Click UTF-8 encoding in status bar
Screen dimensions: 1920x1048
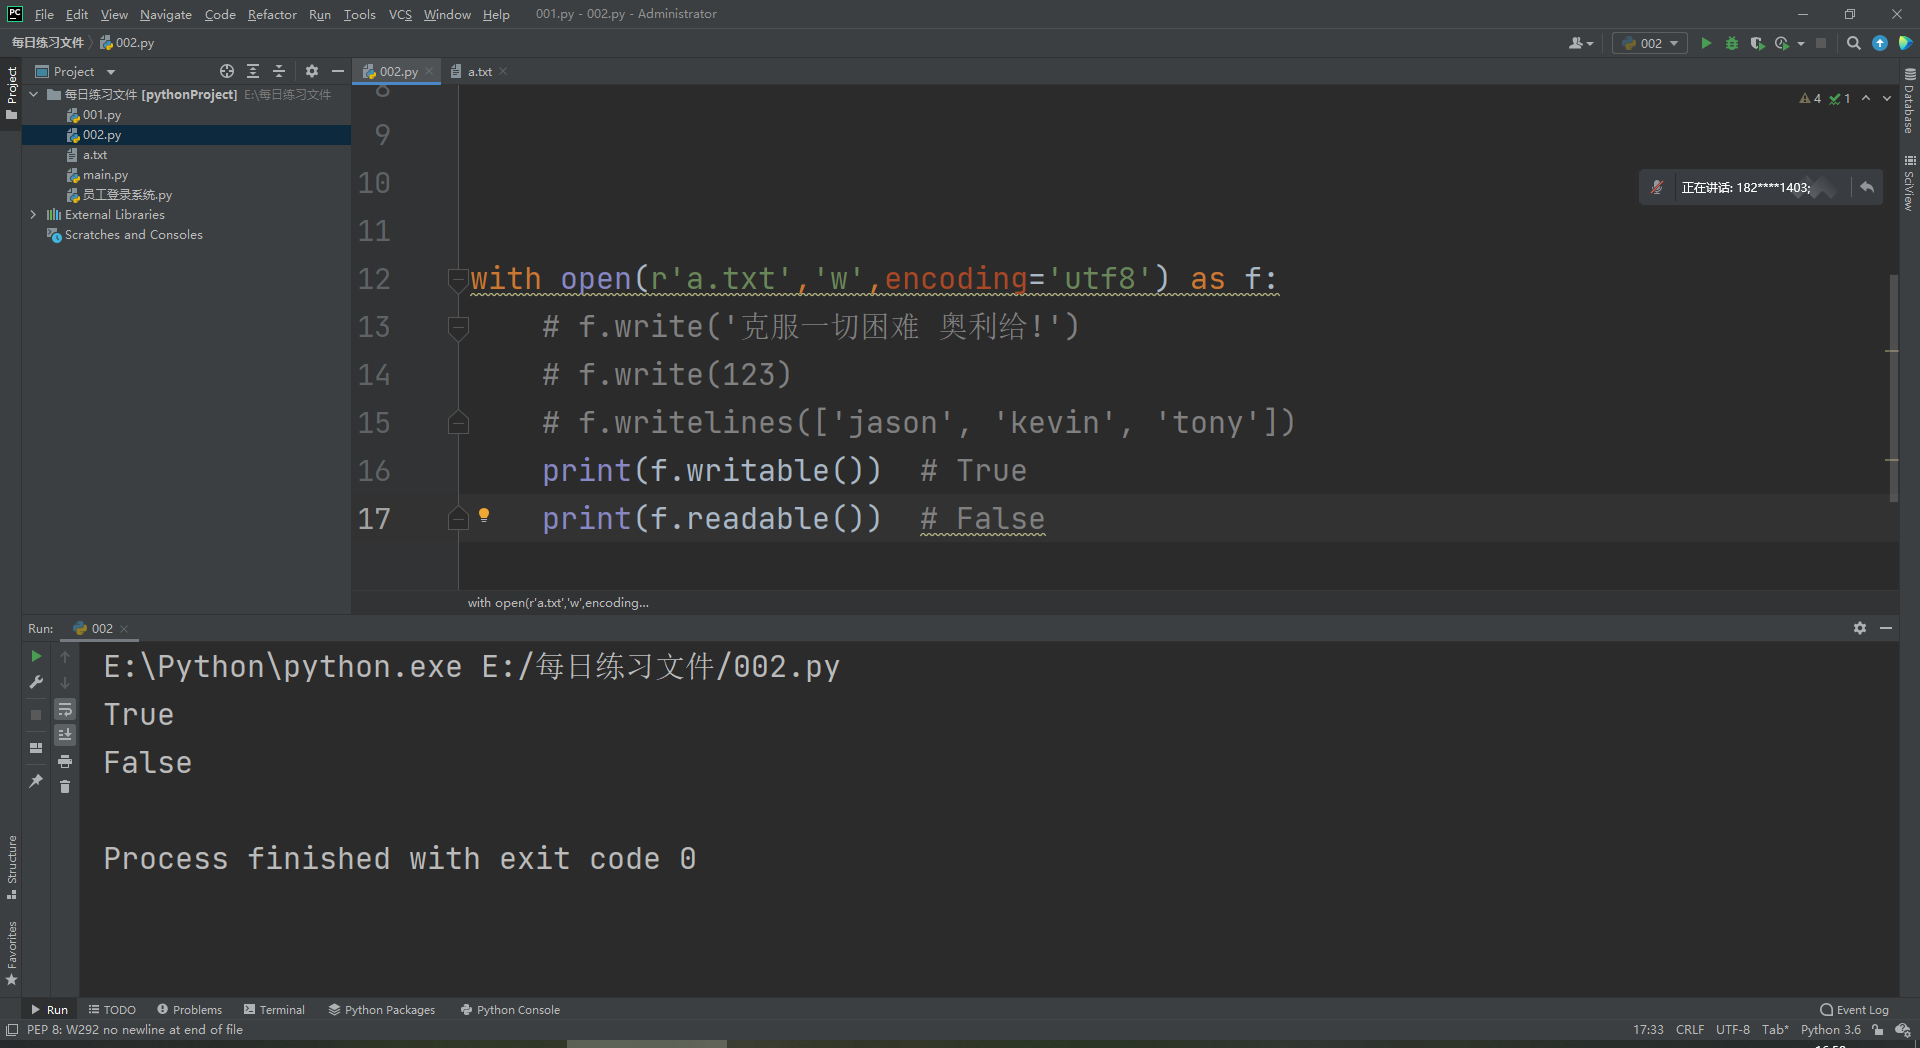(1733, 1030)
